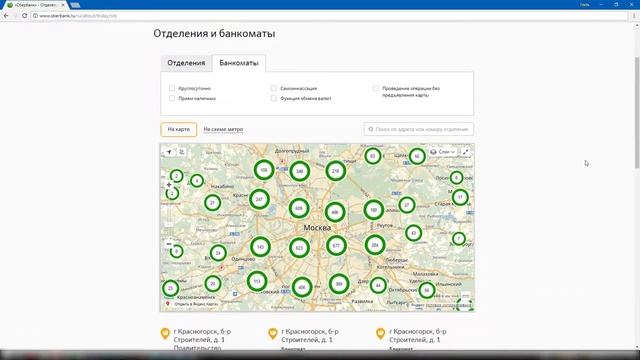Click the ATM cluster marker labeled 63
Screen dimensions: 640x360
(x=372, y=156)
